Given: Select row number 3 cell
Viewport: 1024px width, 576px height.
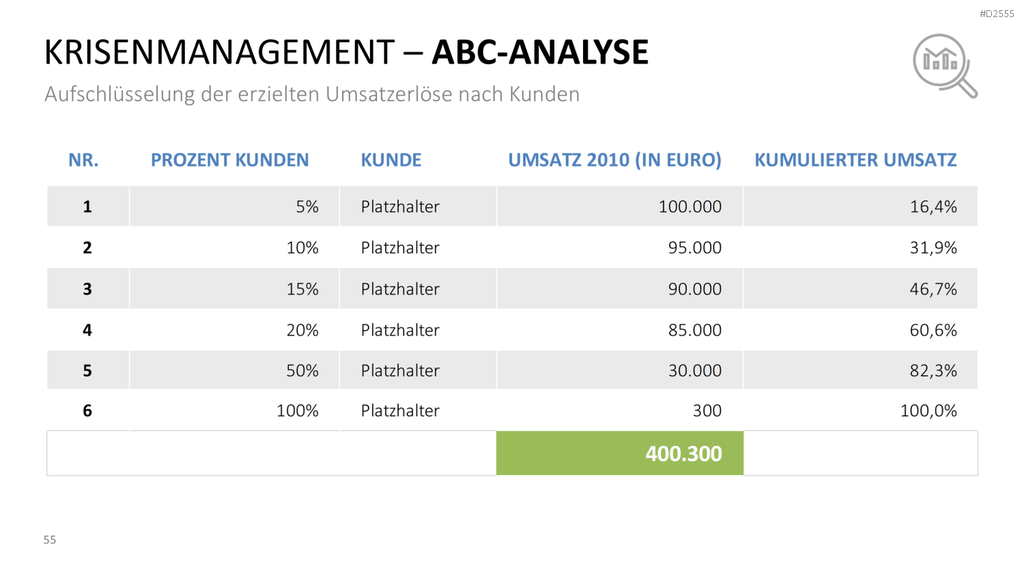Looking at the screenshot, I should [88, 289].
